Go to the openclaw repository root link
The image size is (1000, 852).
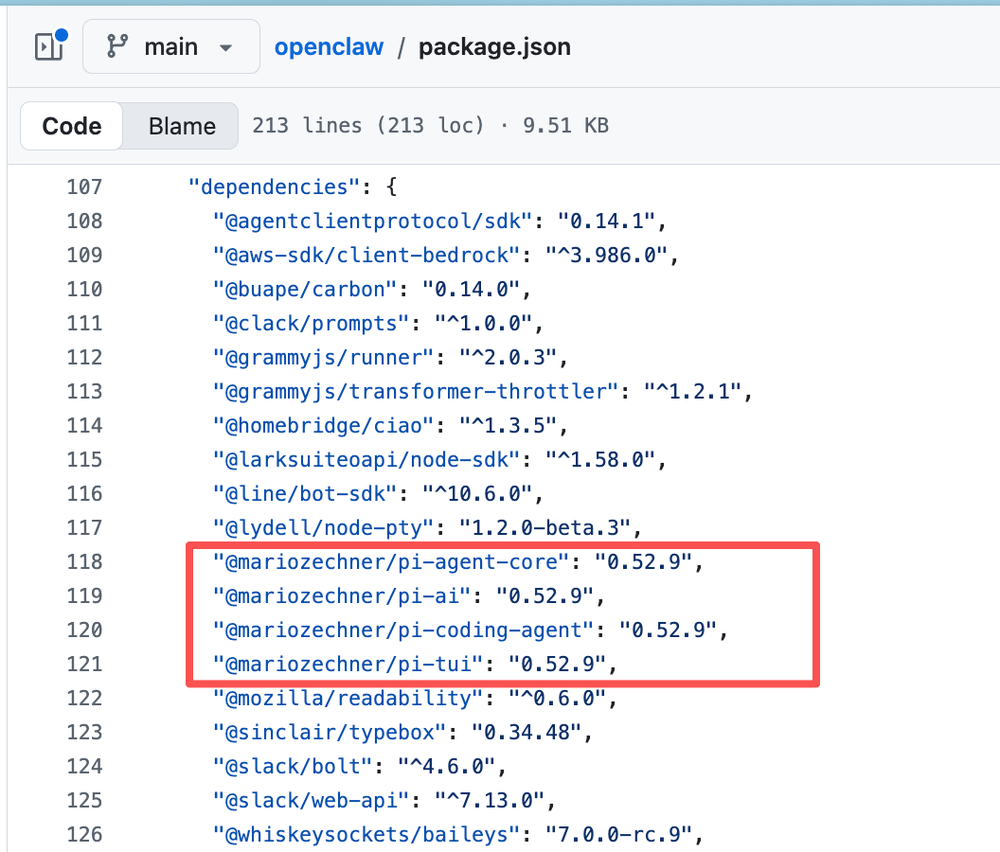[x=329, y=47]
